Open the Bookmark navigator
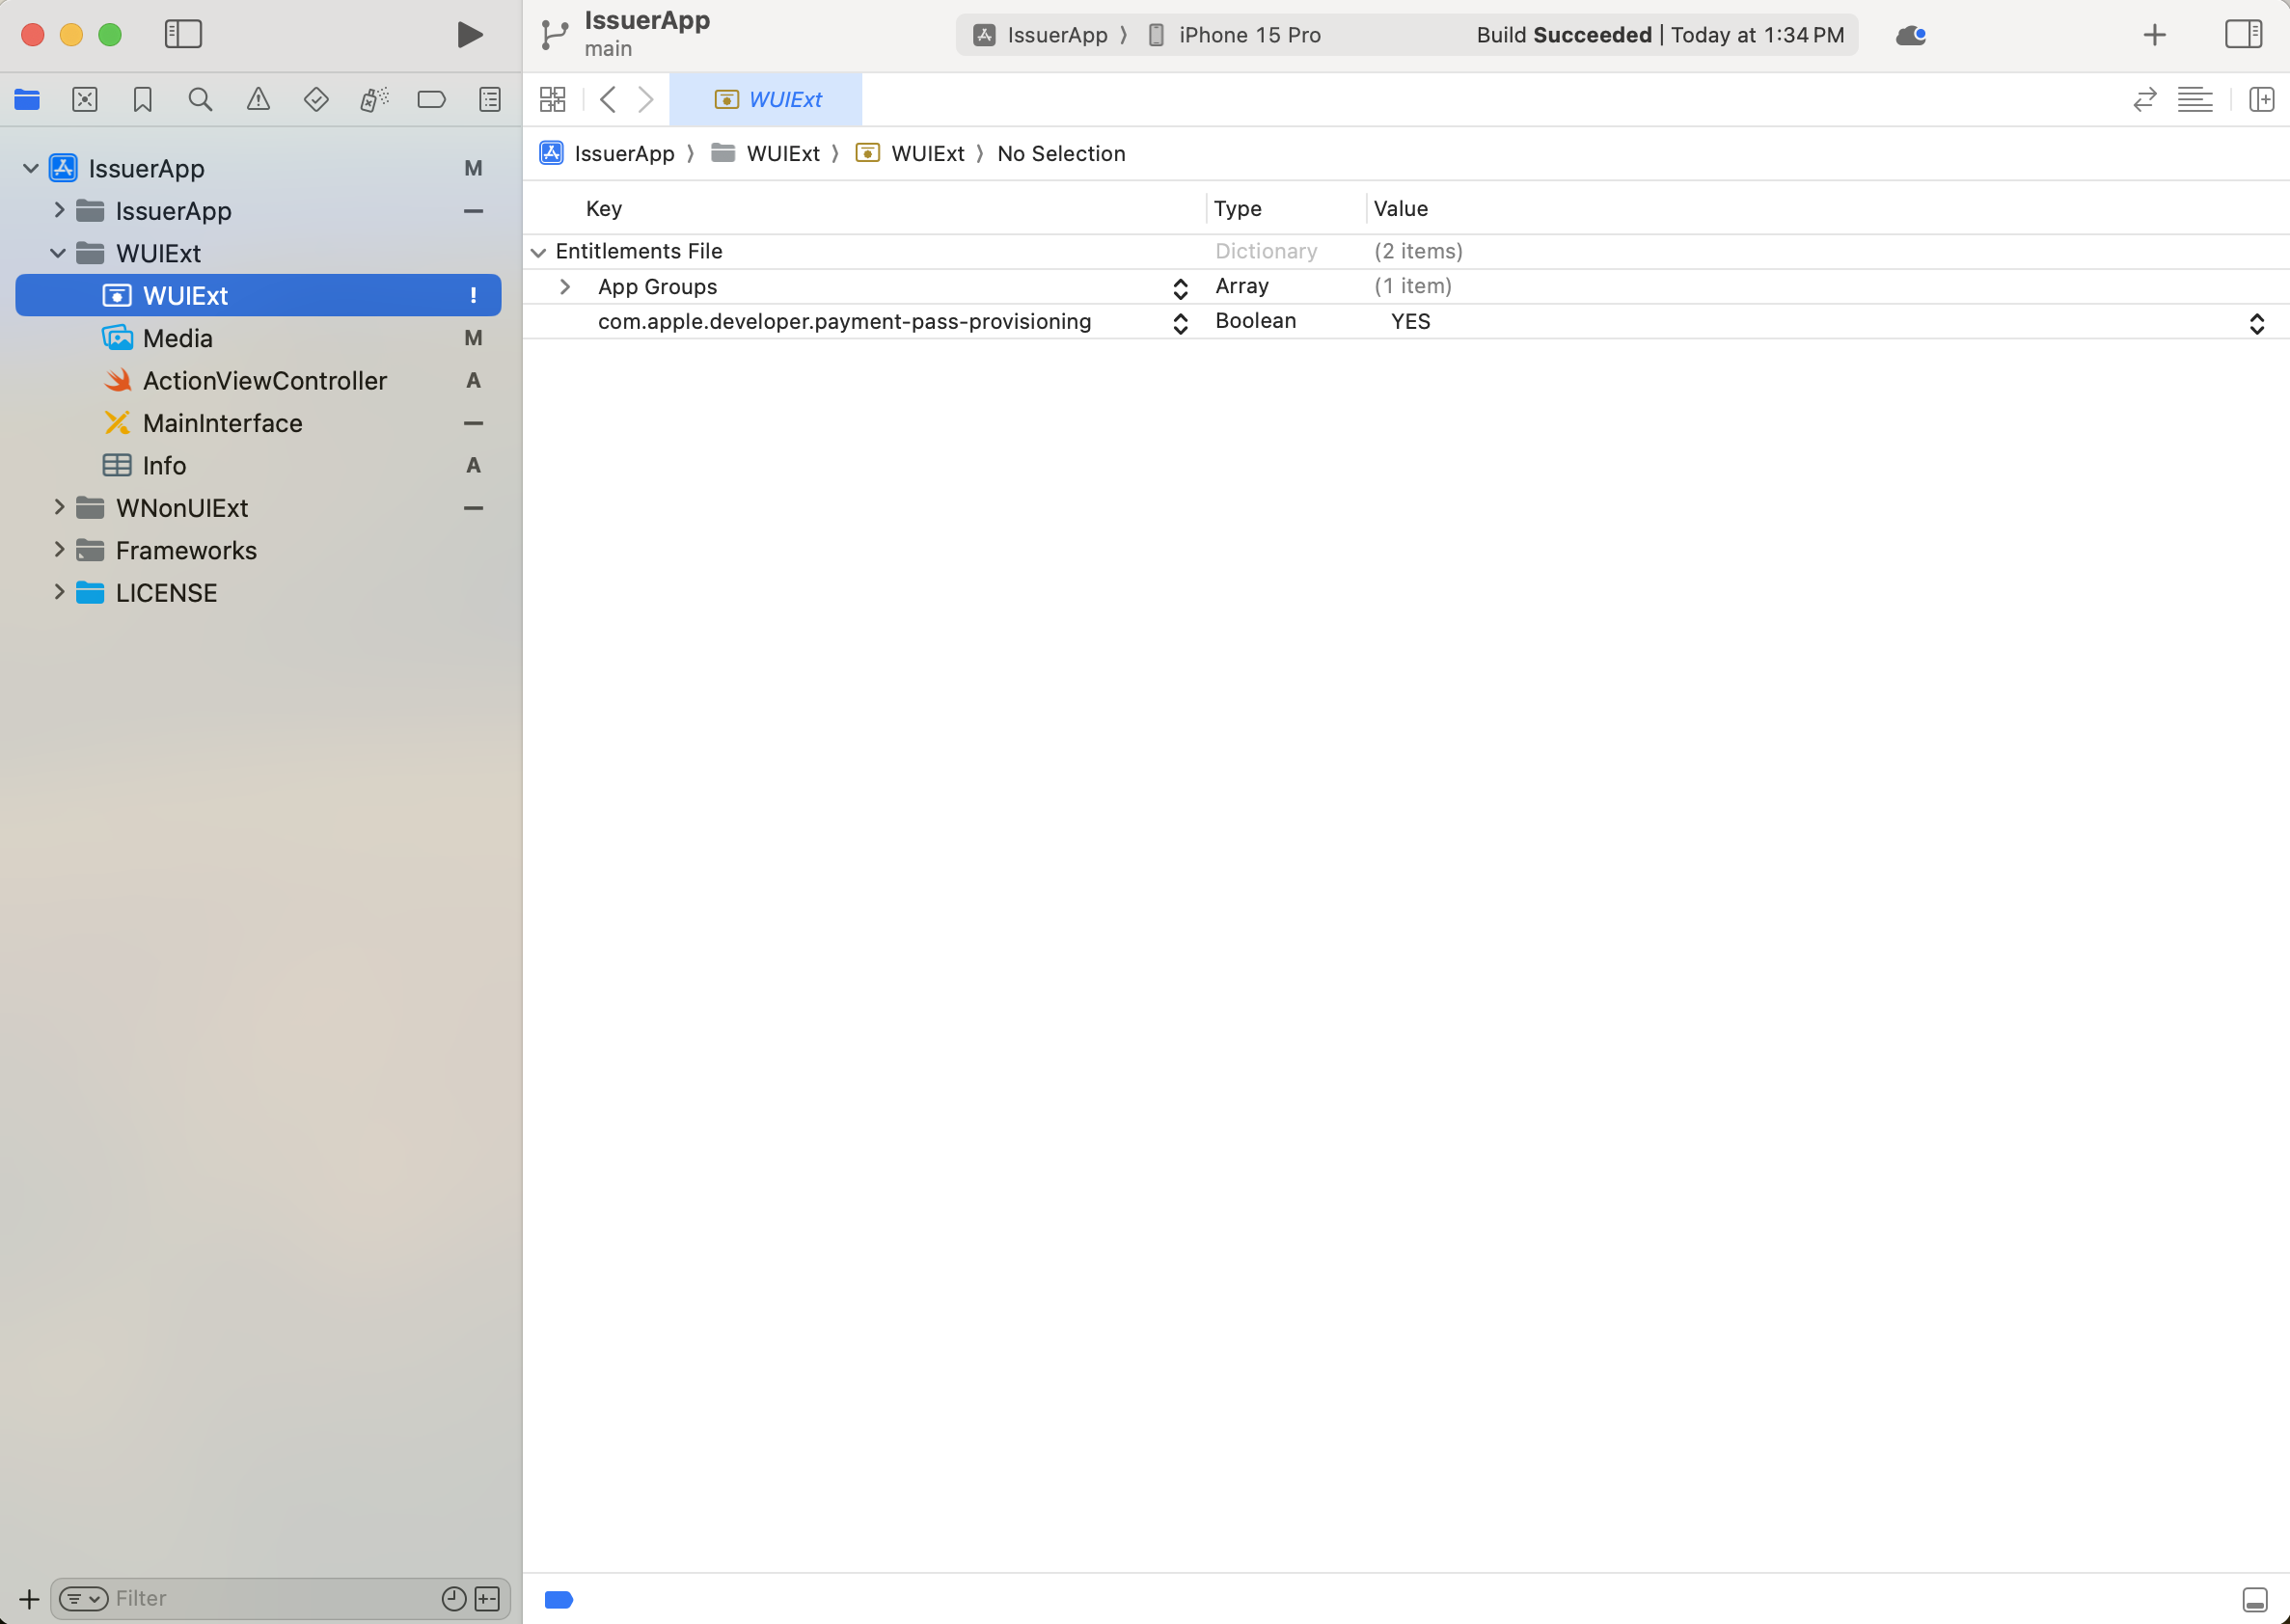 tap(143, 99)
